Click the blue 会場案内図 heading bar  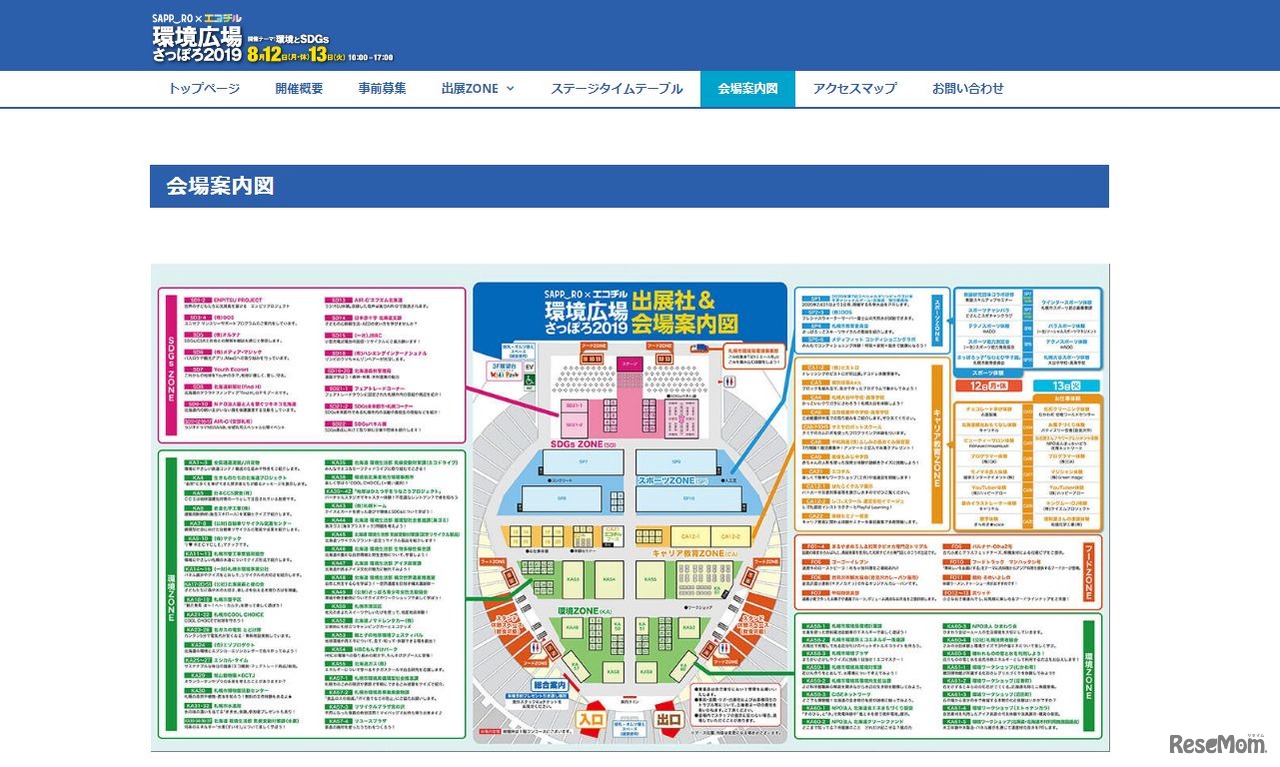pyautogui.click(x=629, y=186)
